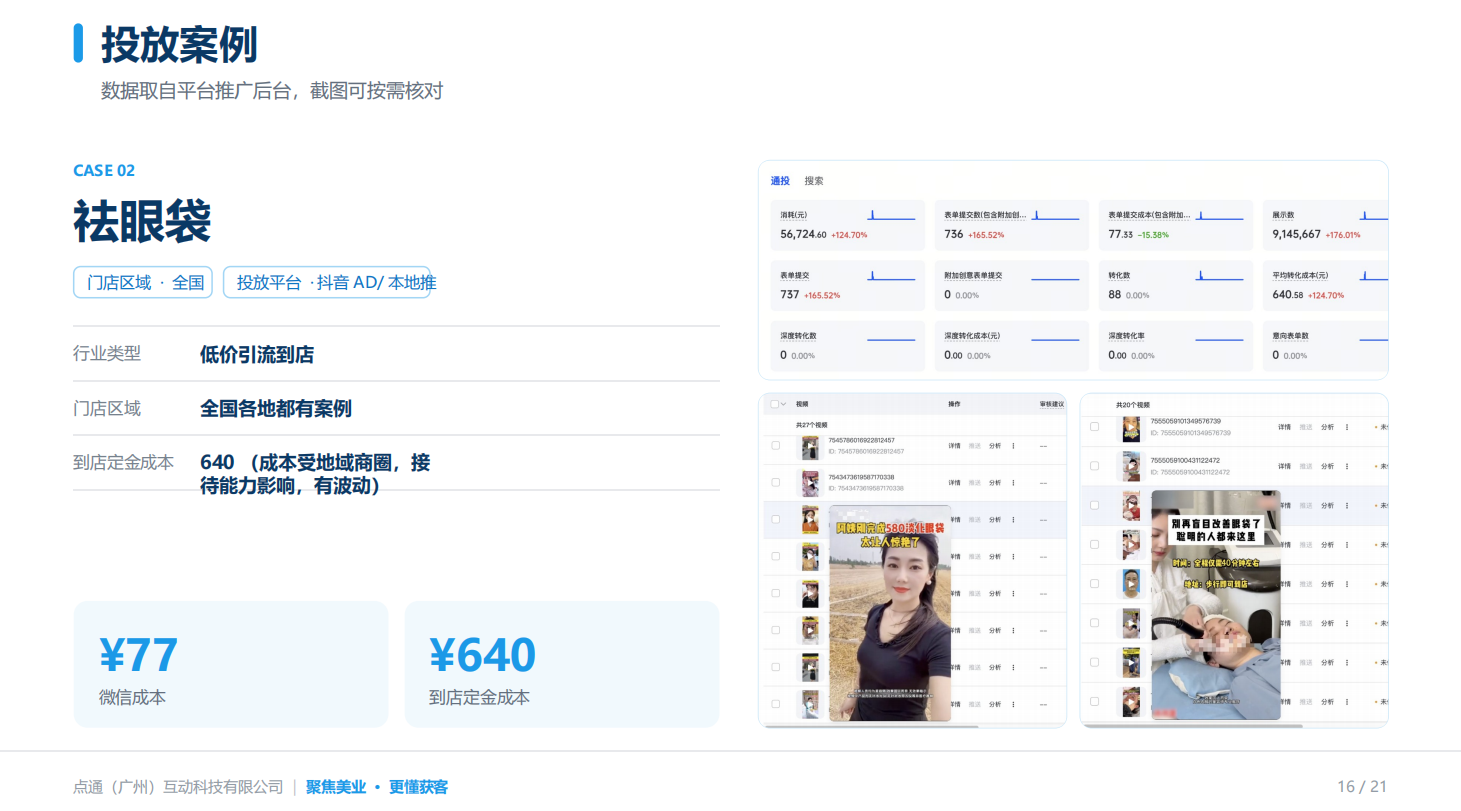Click 推送 for video 7555059101349576739
Screen dimensions: 1461x811
[x=1305, y=427]
